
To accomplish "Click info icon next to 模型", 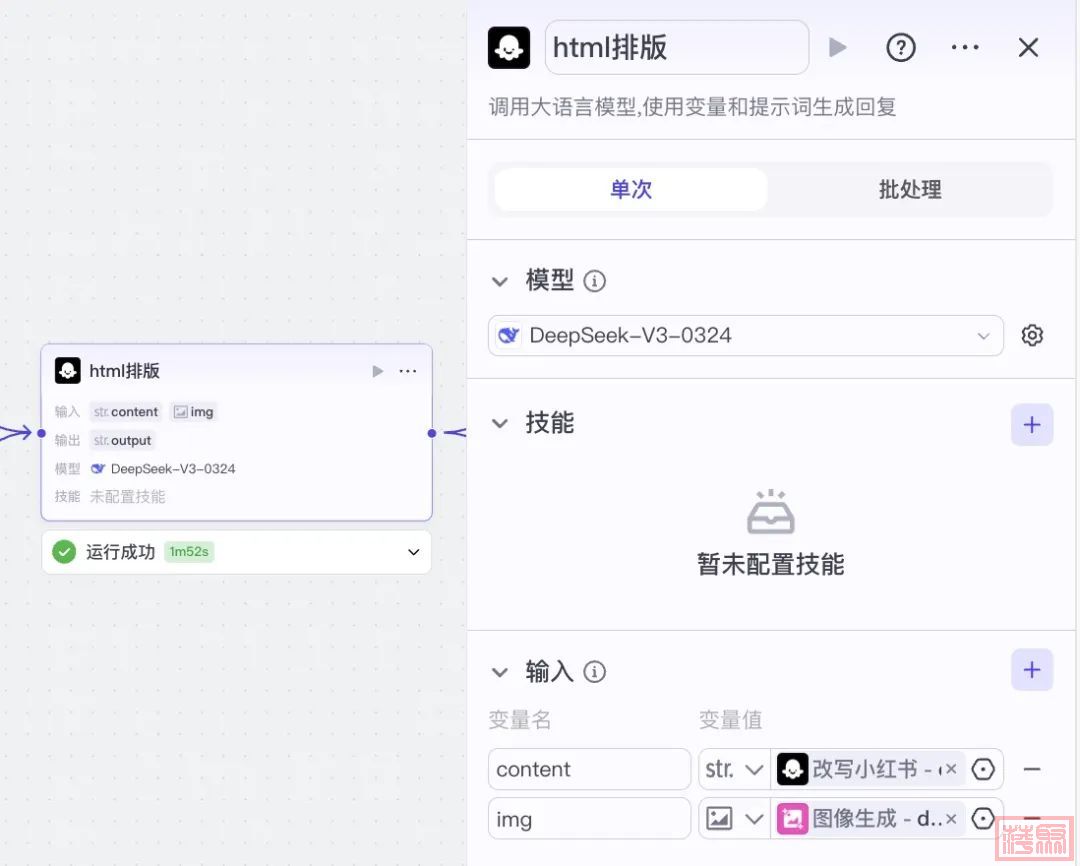I will (x=595, y=282).
